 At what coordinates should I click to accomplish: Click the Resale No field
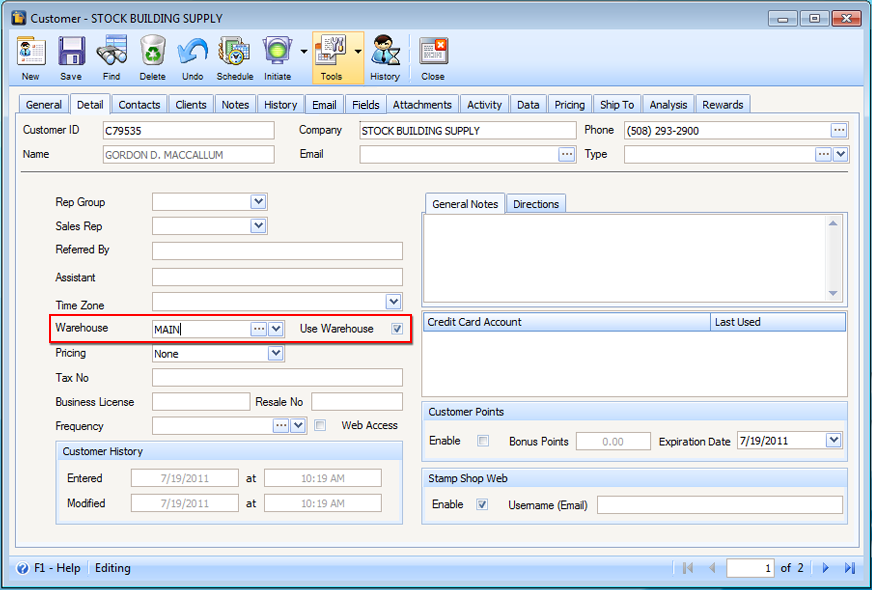(x=357, y=401)
